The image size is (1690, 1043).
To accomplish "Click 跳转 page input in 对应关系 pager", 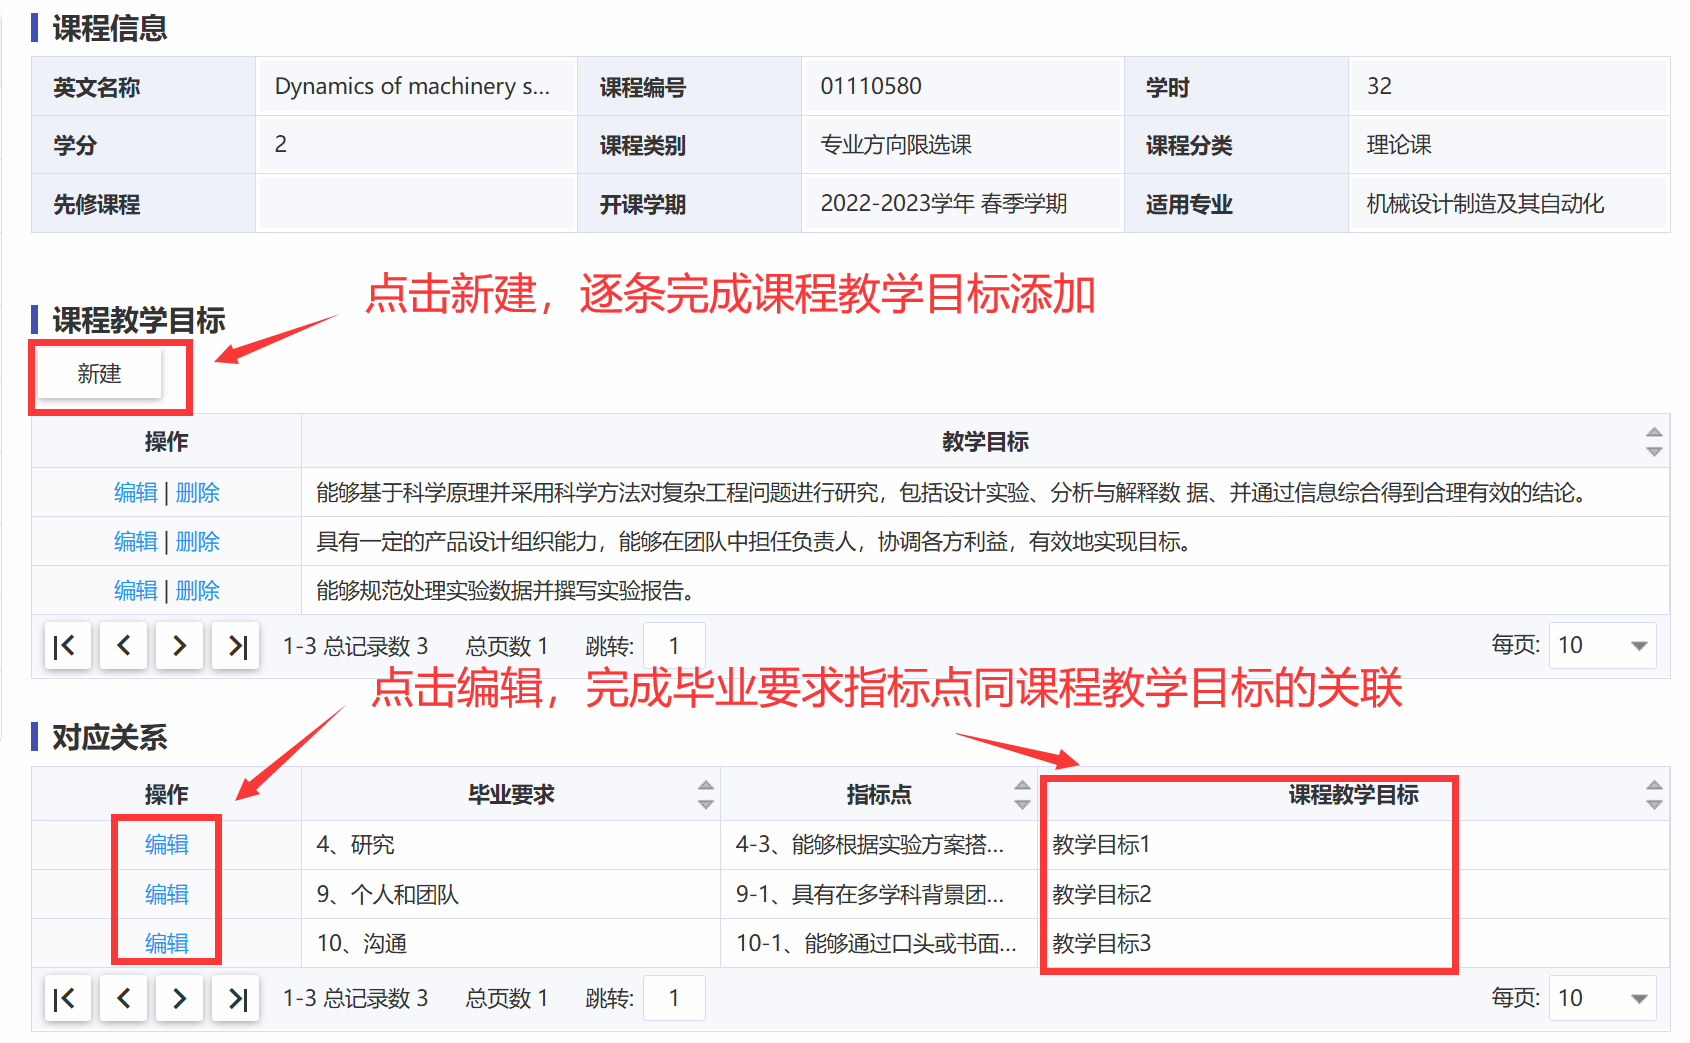I will (674, 998).
